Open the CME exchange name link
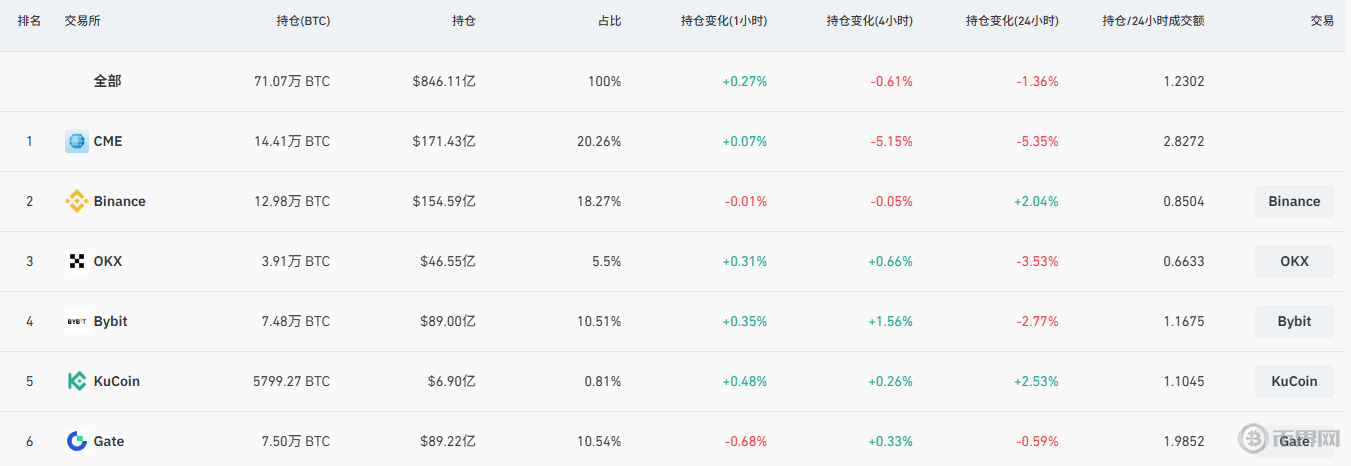Screen dimensions: 1351x466 click(x=108, y=142)
